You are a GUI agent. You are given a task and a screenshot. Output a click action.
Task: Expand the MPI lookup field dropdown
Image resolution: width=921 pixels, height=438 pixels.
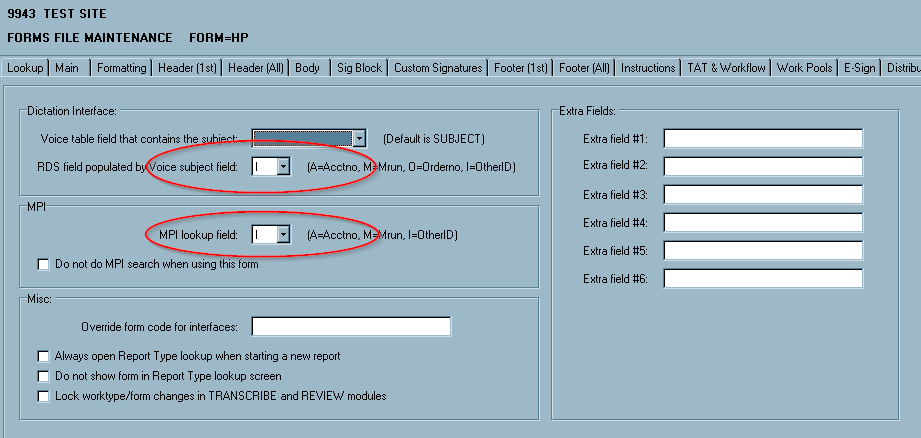tap(283, 234)
